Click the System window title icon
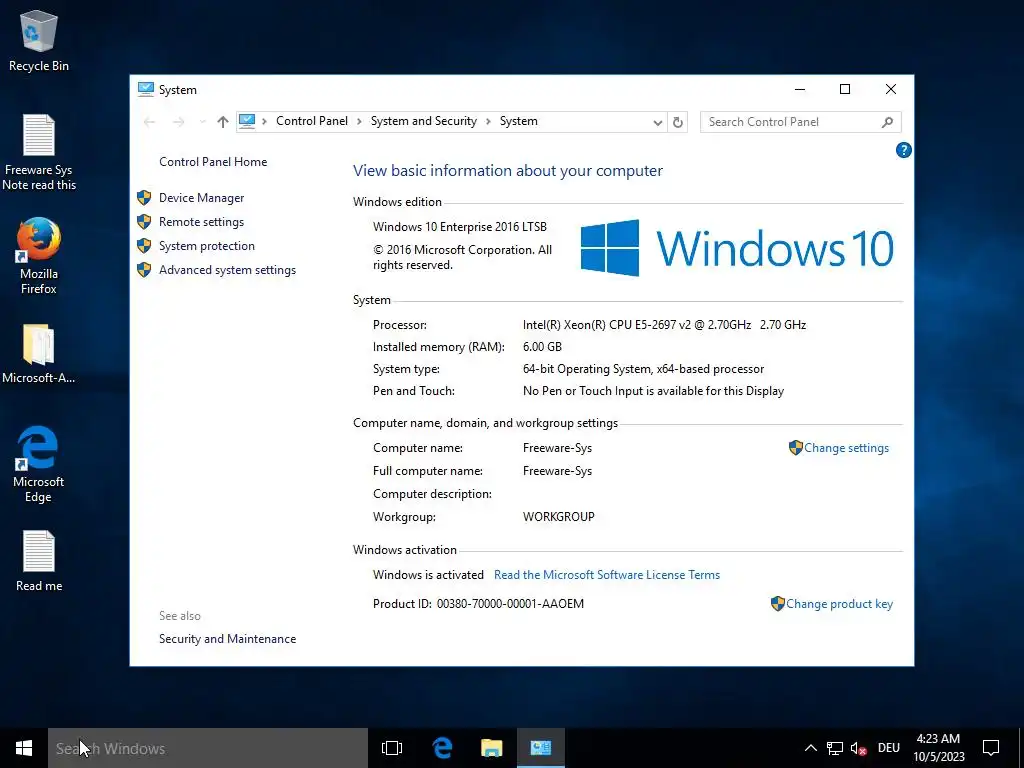Image resolution: width=1024 pixels, height=768 pixels. 146,89
